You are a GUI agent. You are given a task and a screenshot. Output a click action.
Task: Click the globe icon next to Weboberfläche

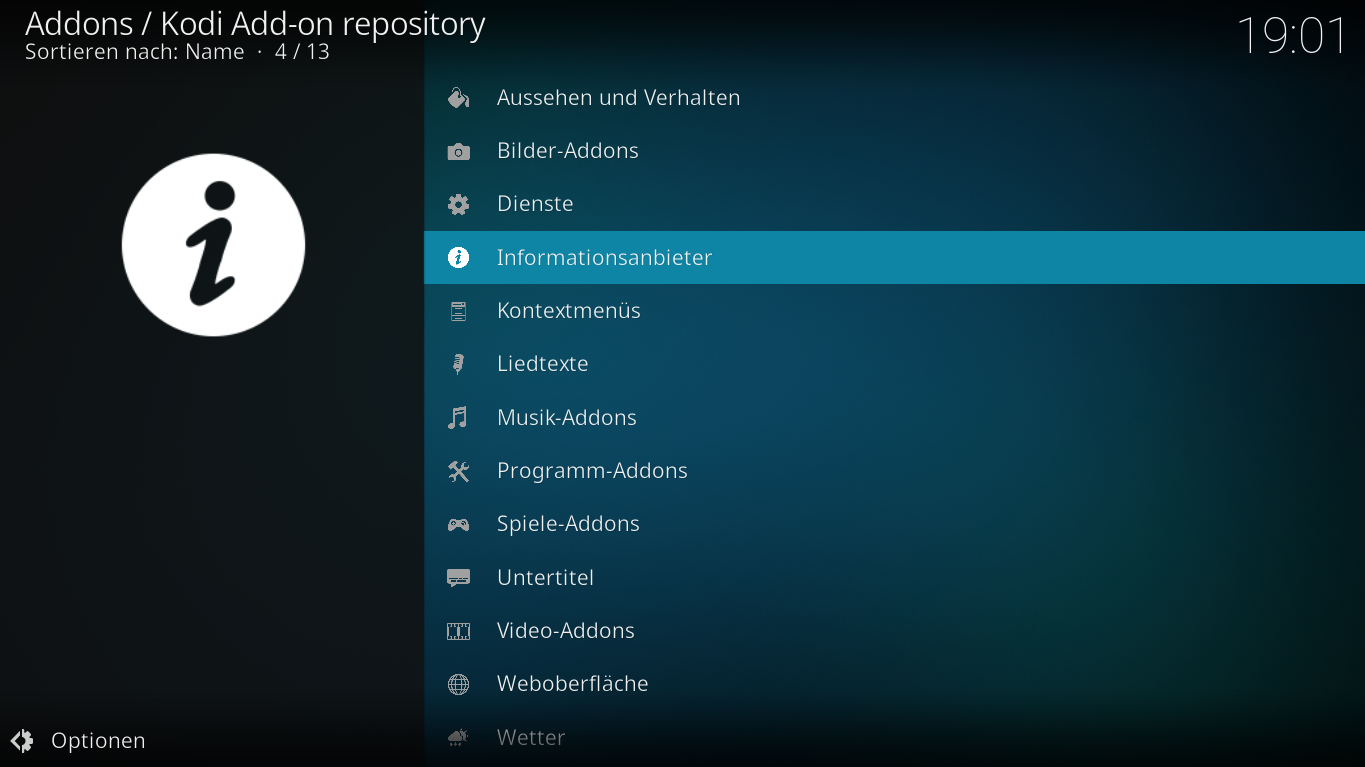458,684
